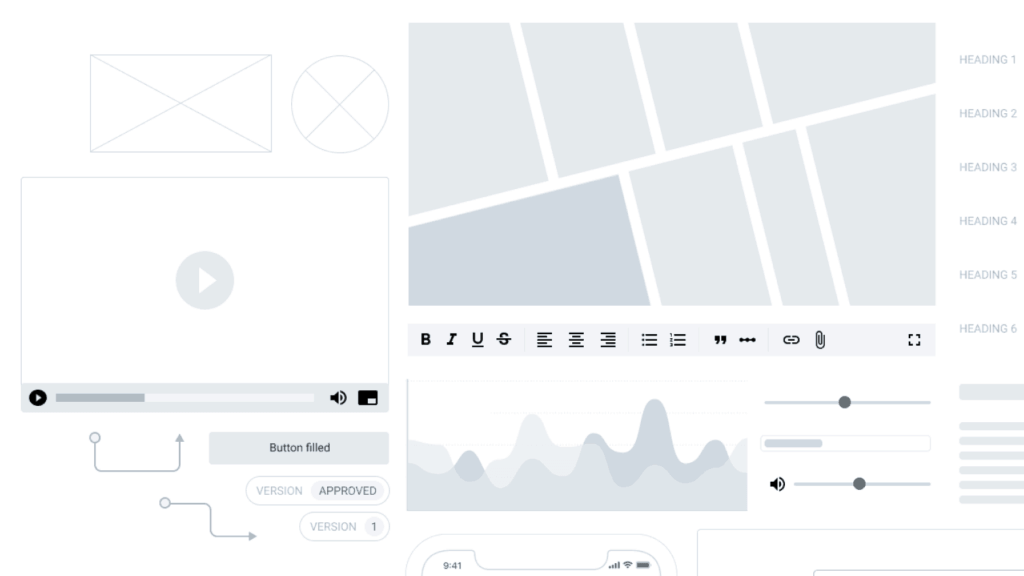The height and width of the screenshot is (576, 1024).
Task: Apply strikethrough text formatting
Action: (504, 340)
